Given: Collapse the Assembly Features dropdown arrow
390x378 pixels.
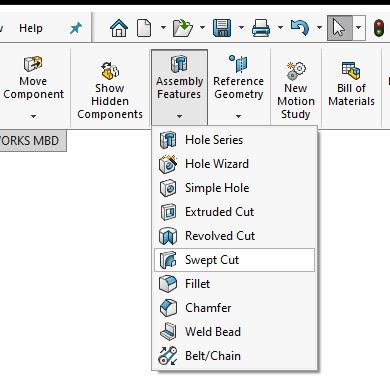Looking at the screenshot, I should pos(179,116).
